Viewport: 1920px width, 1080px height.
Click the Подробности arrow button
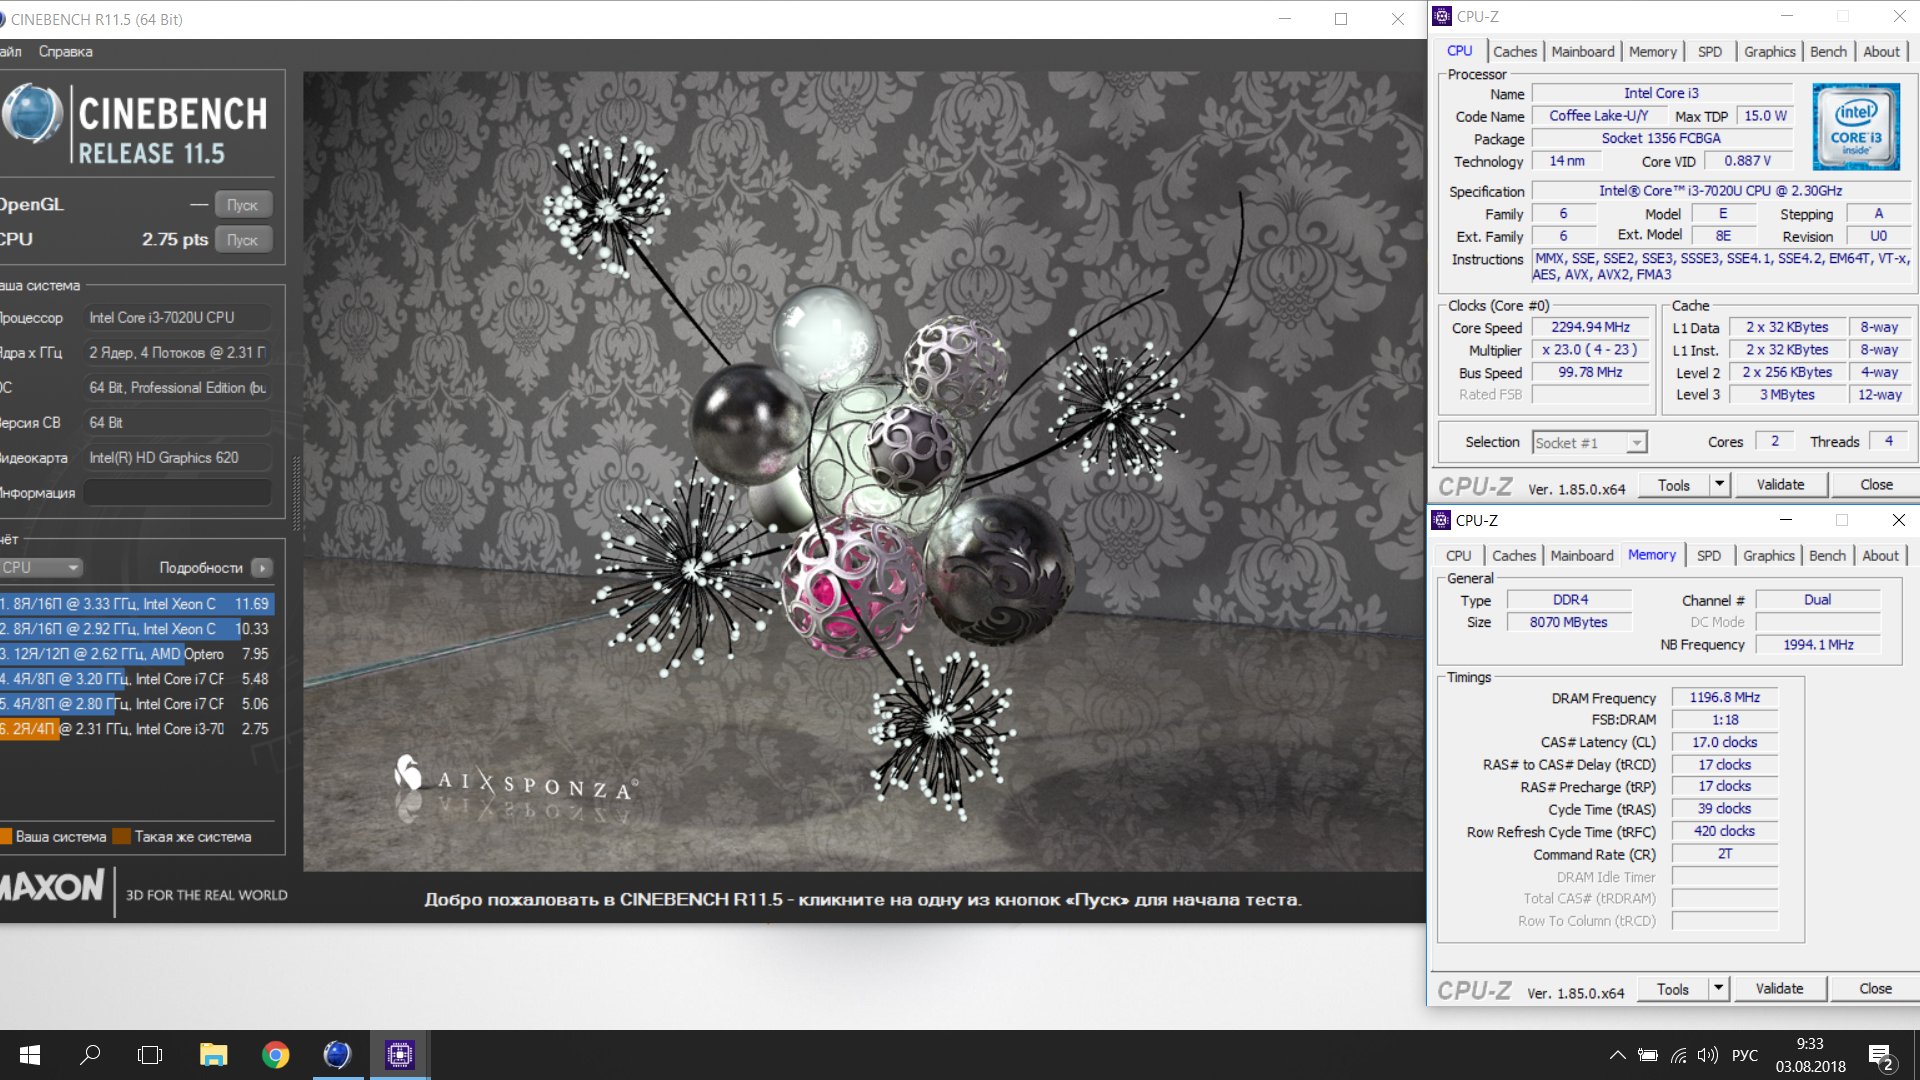tap(262, 568)
